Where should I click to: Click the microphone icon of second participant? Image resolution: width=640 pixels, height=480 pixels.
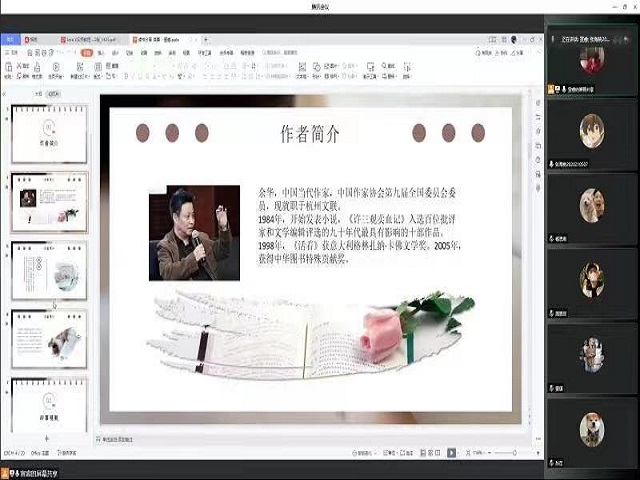point(551,164)
